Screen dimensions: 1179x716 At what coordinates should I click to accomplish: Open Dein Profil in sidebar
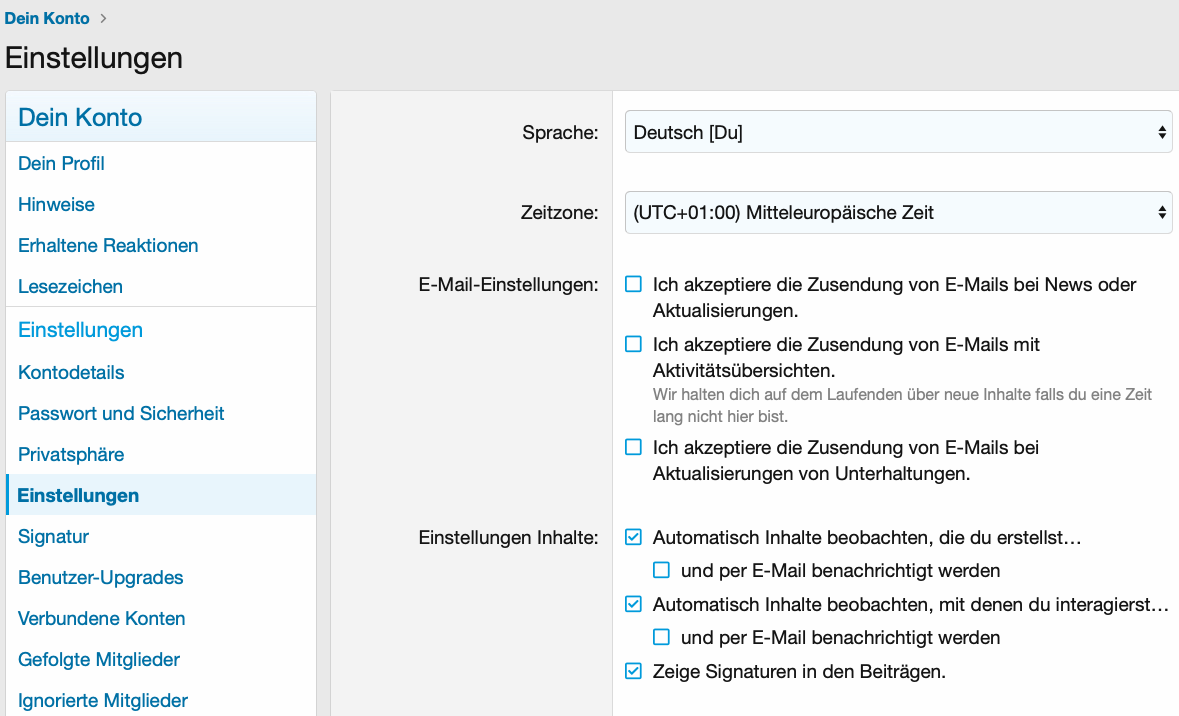(x=61, y=163)
